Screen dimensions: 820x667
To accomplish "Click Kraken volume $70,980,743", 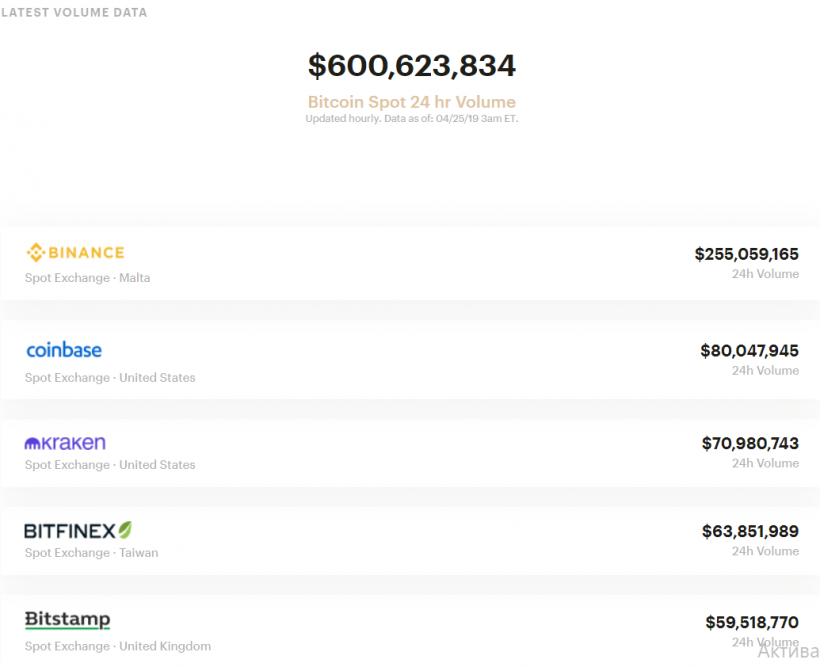I will (x=750, y=444).
